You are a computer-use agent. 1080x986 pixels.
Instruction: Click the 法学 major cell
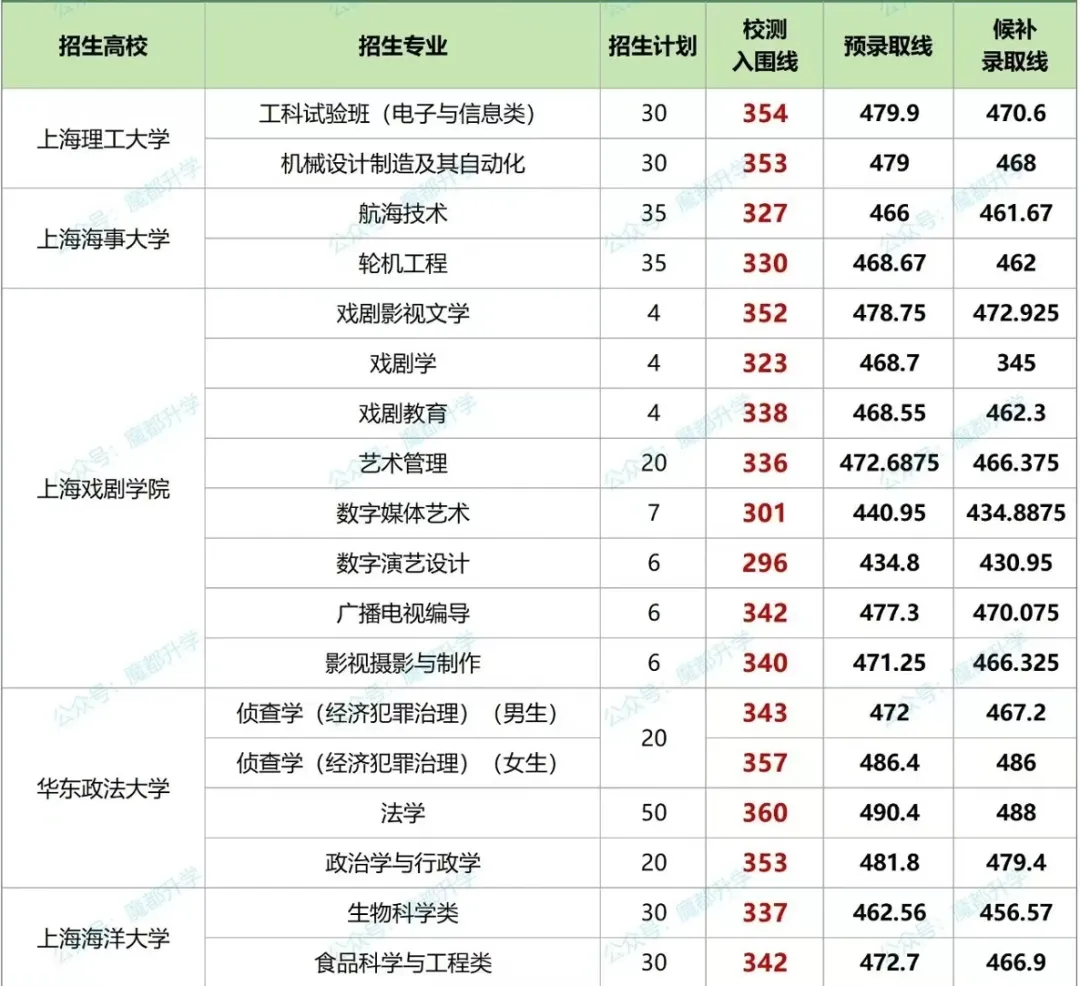pos(403,813)
